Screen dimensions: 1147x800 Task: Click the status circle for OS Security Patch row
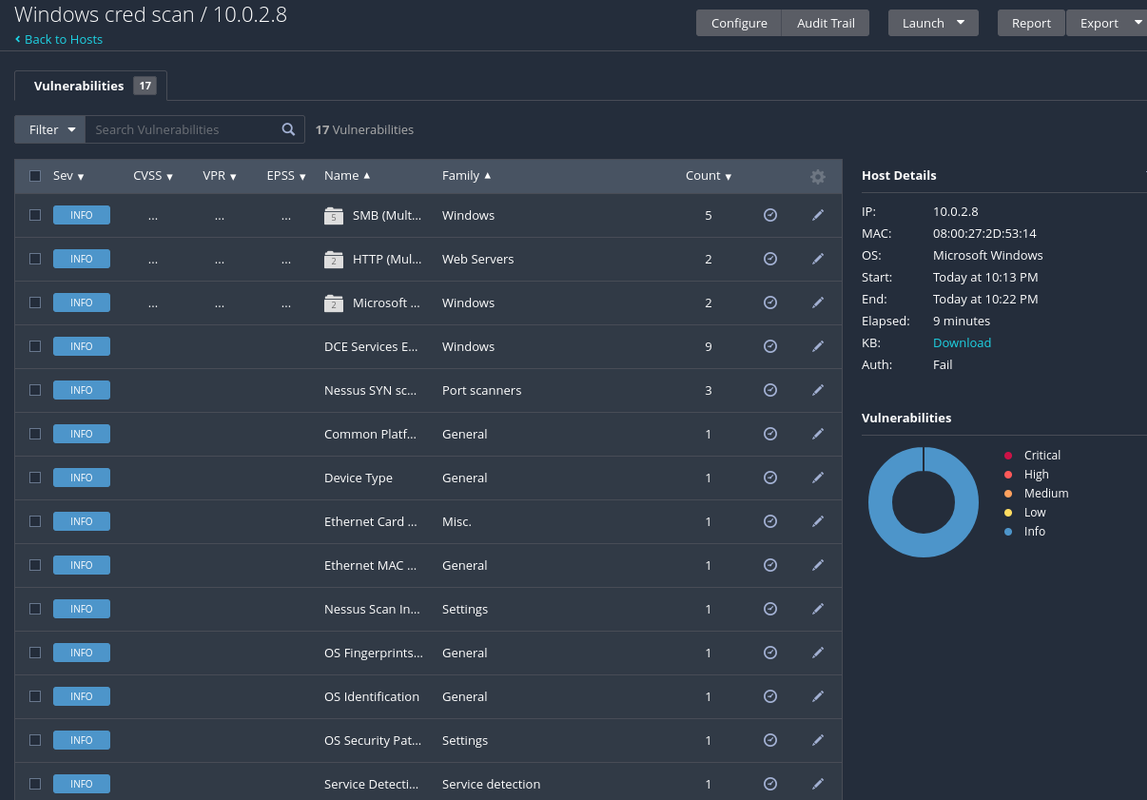click(770, 740)
